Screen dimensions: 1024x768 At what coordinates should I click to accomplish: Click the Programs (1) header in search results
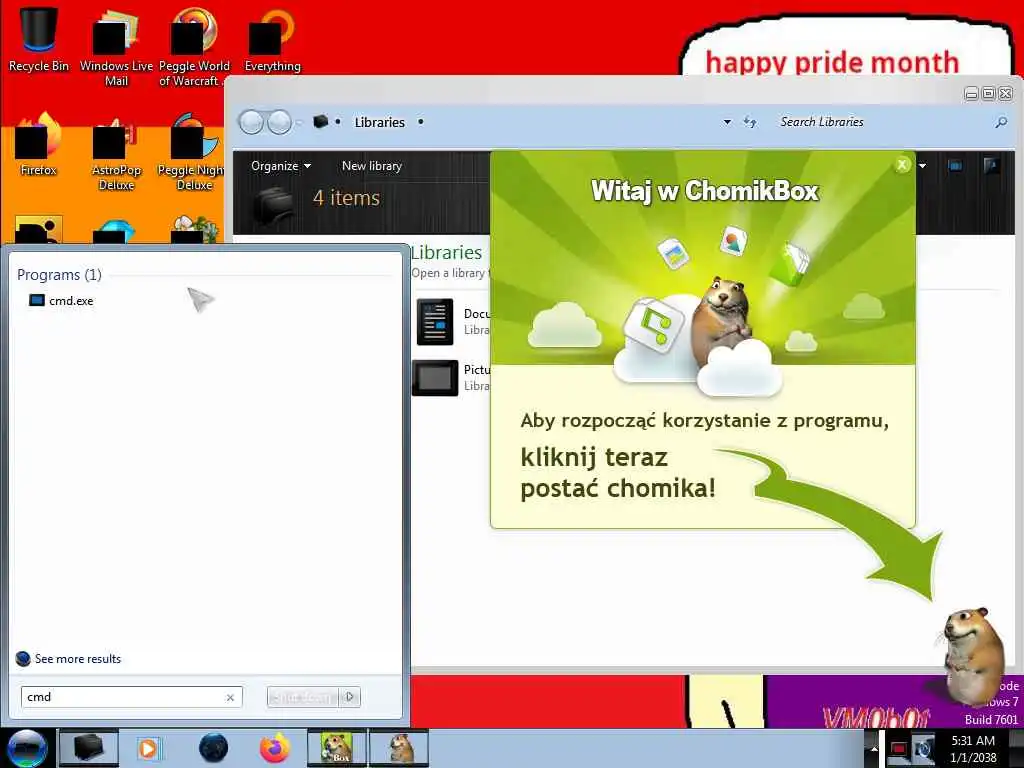pyautogui.click(x=59, y=274)
